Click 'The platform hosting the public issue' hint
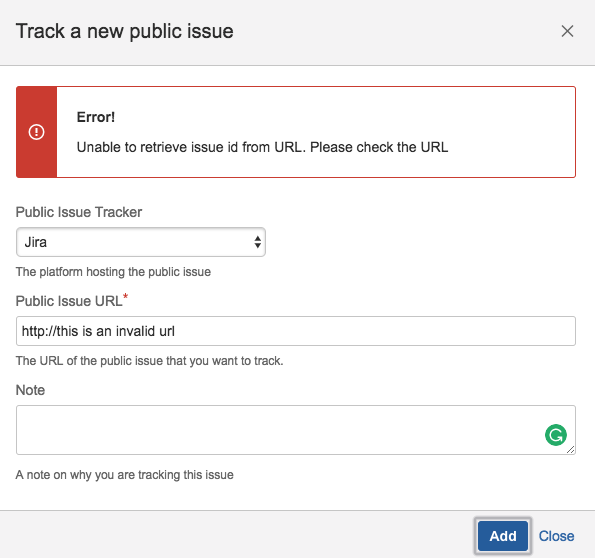The width and height of the screenshot is (595, 558). click(113, 272)
